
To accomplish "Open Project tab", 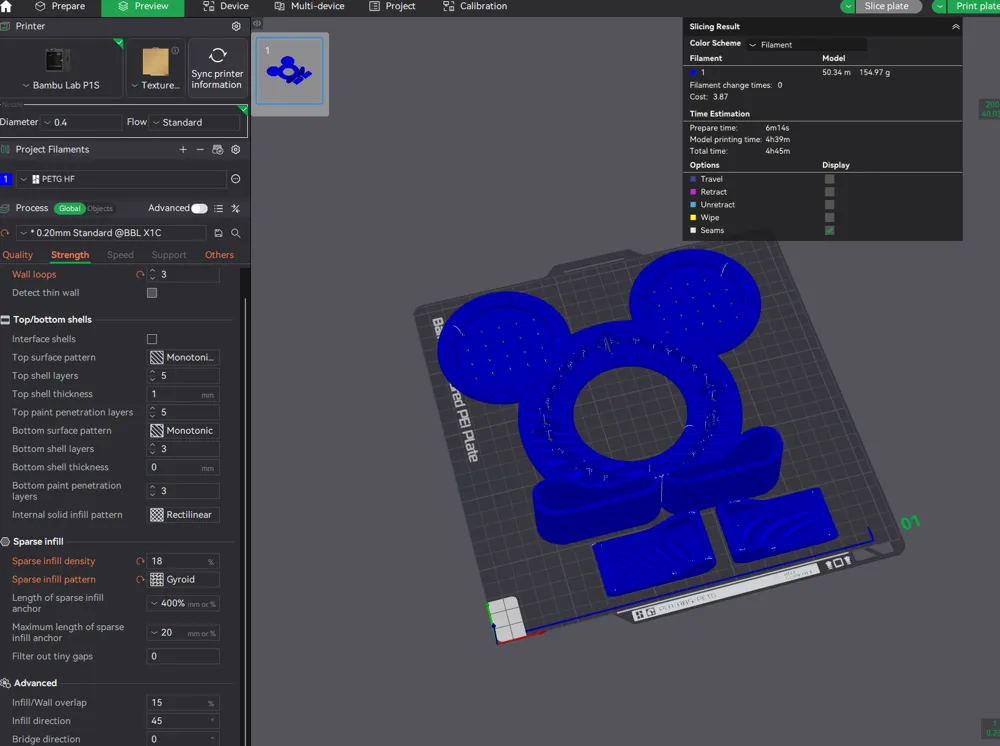I will (x=392, y=6).
